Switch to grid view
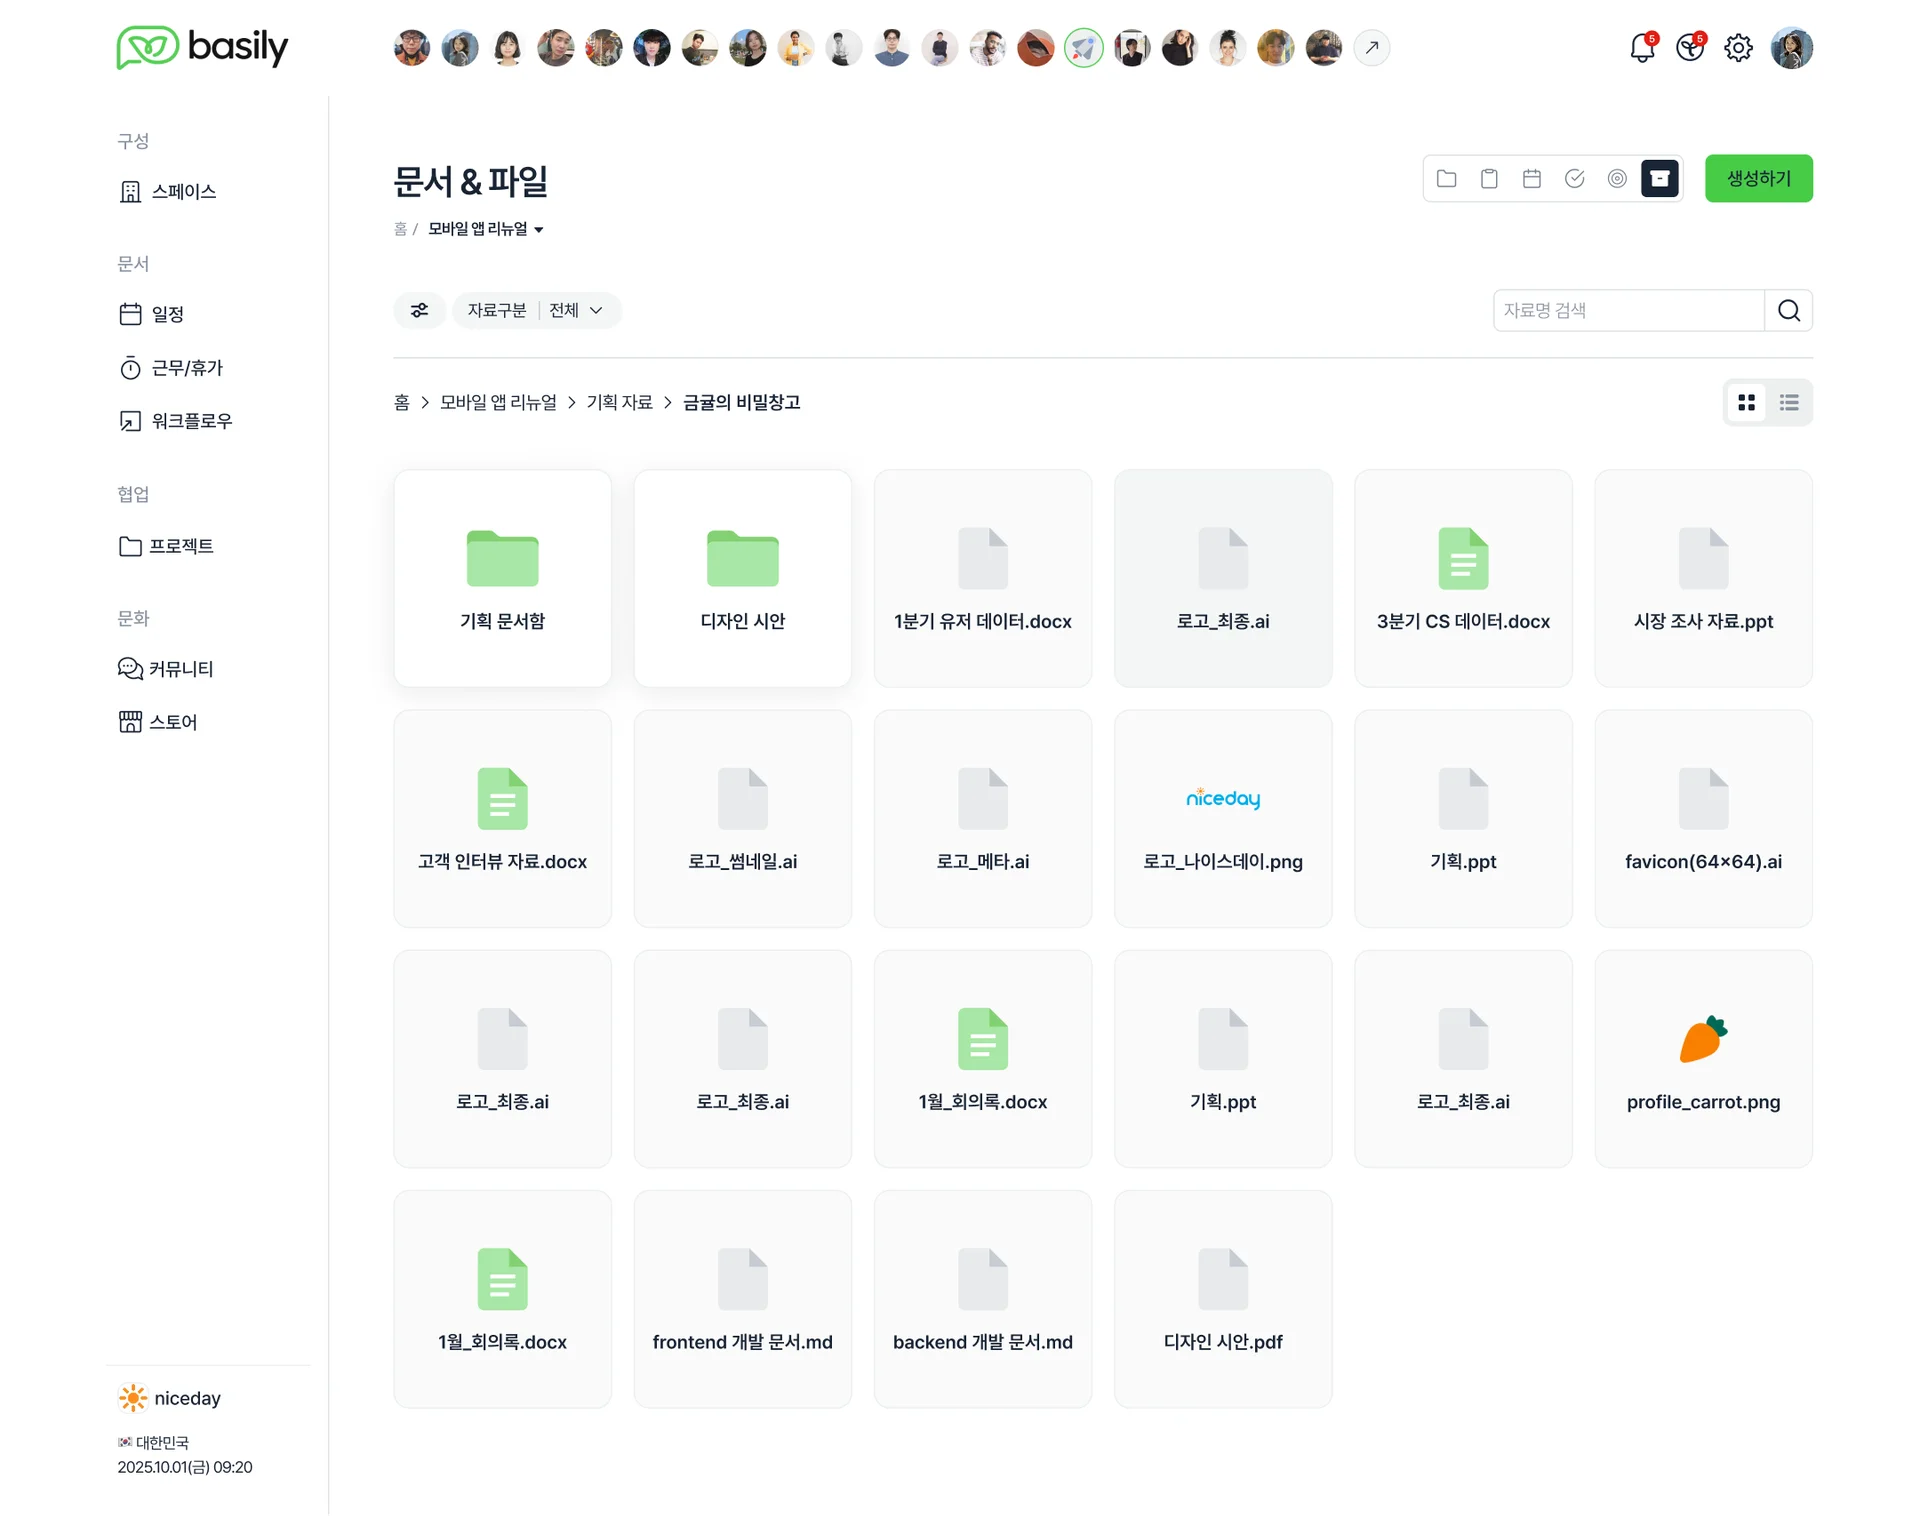Screen dimensions: 1920x1516 (x=1746, y=402)
